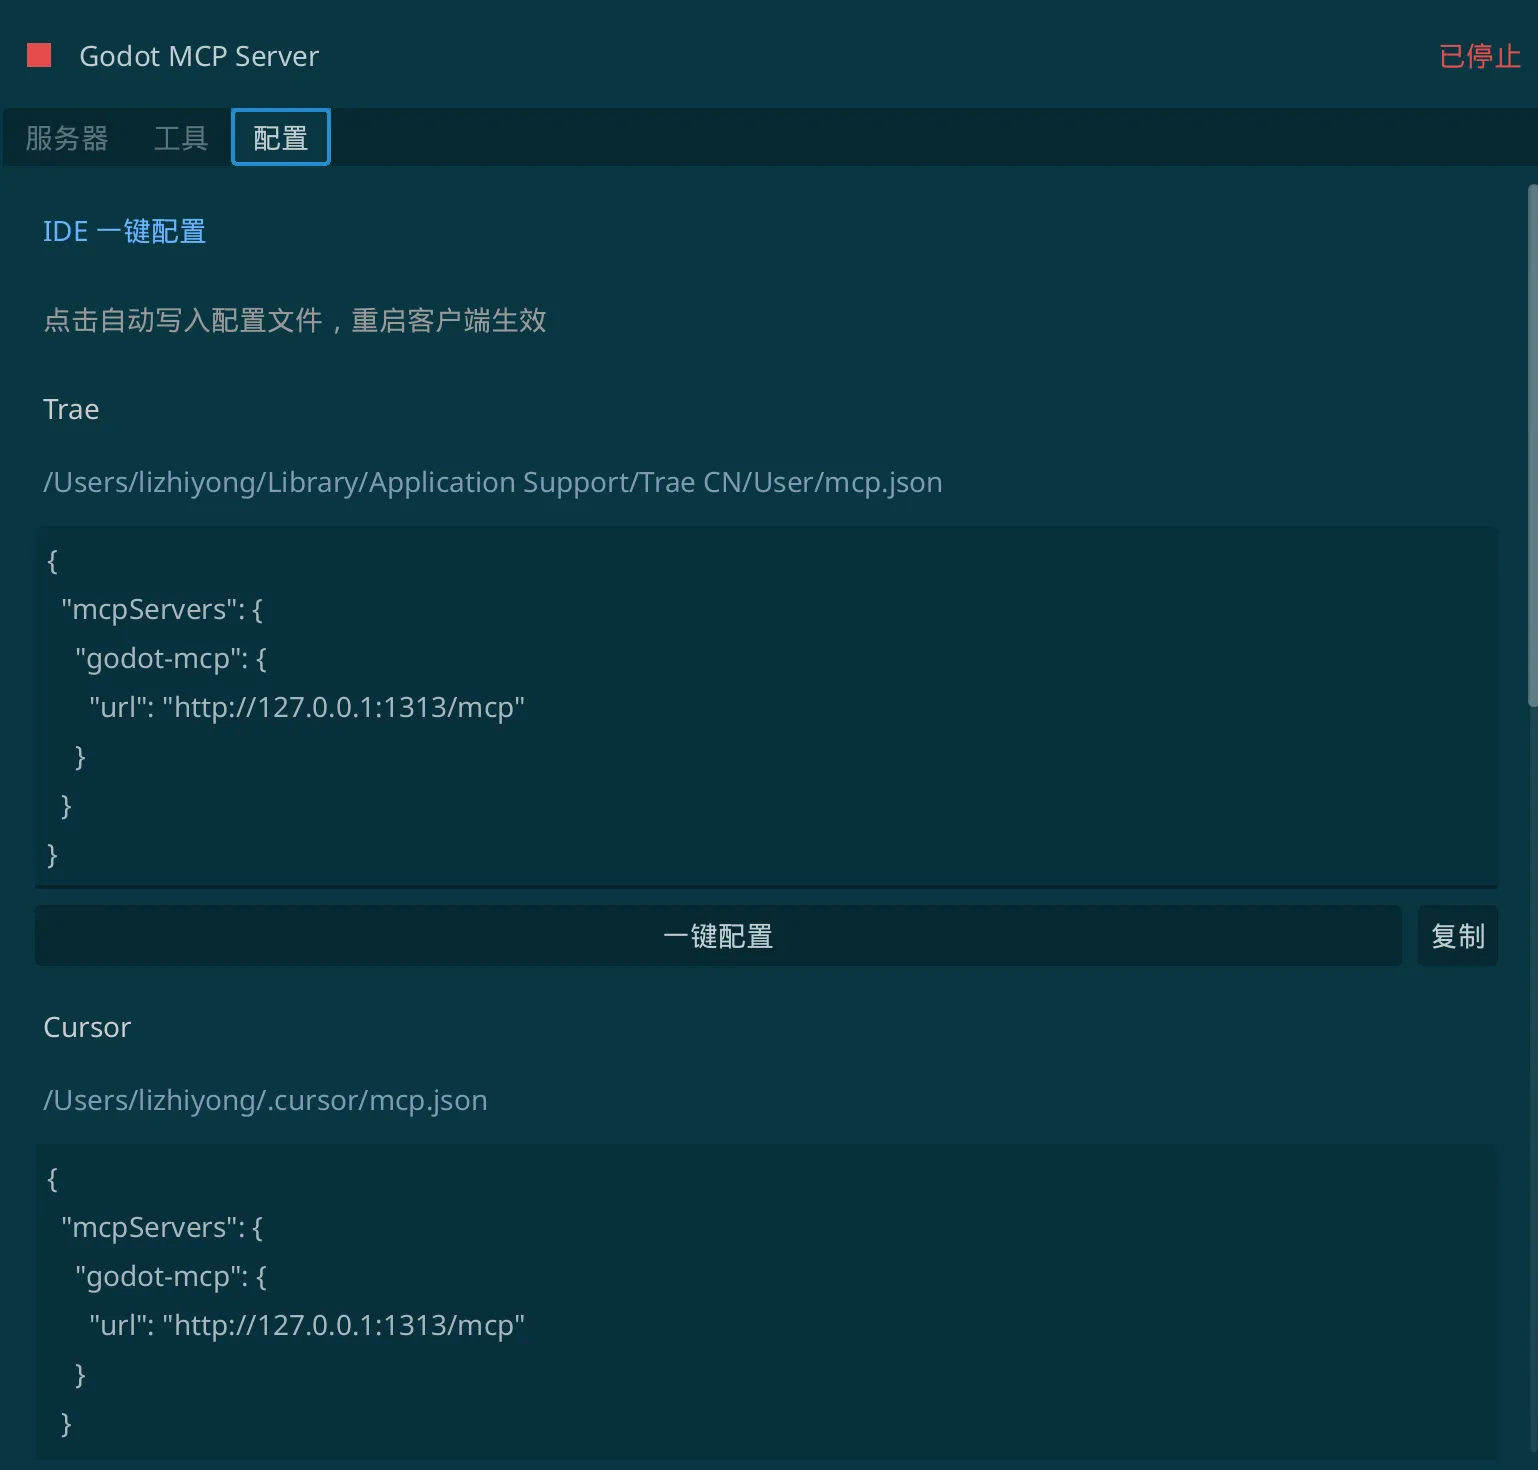
Task: Copy the Trae config with 复制 button
Action: point(1458,936)
